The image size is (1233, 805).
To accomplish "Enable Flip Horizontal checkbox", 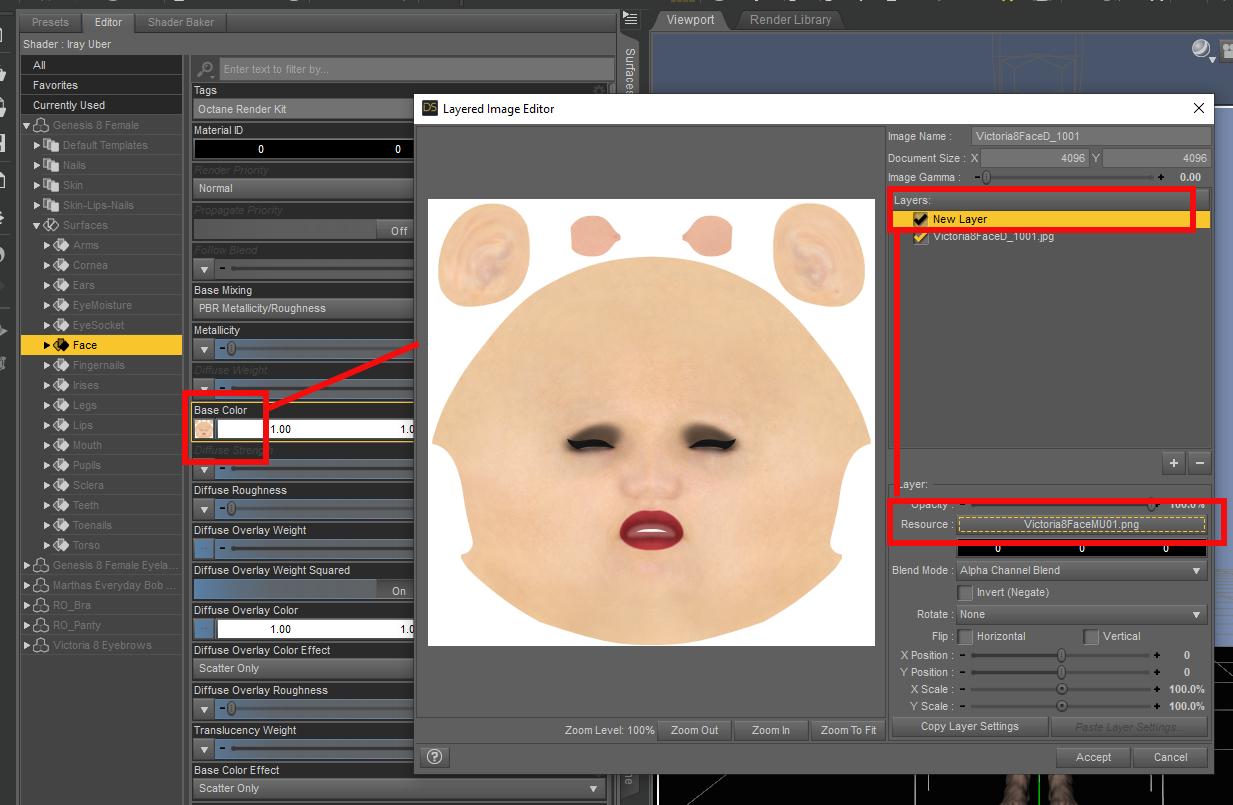I will click(x=965, y=637).
